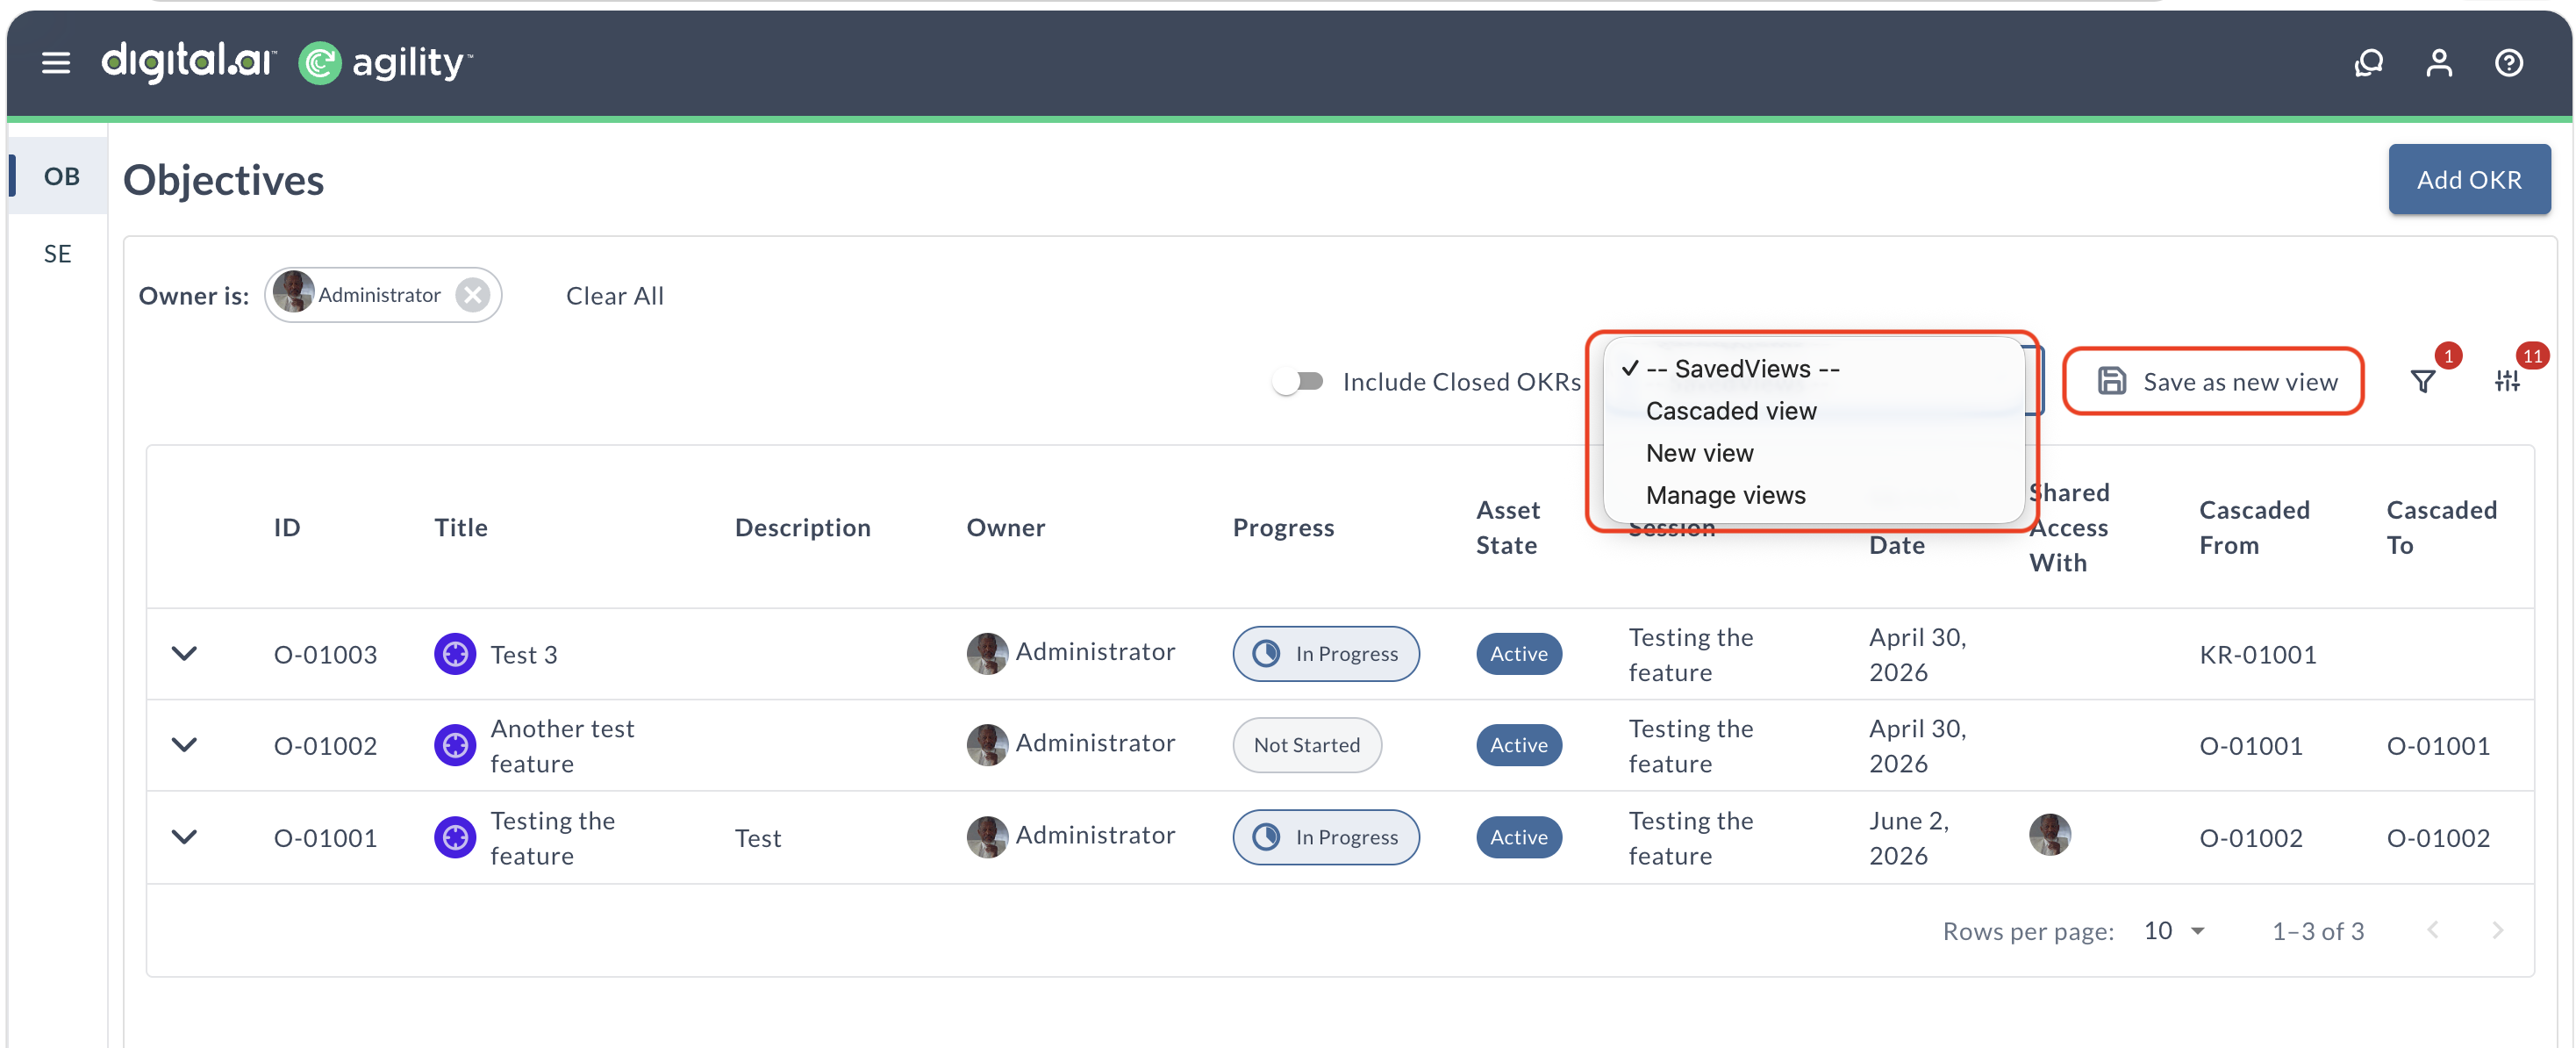Click Not Started status for O-01002
This screenshot has width=2576, height=1048.
point(1306,745)
